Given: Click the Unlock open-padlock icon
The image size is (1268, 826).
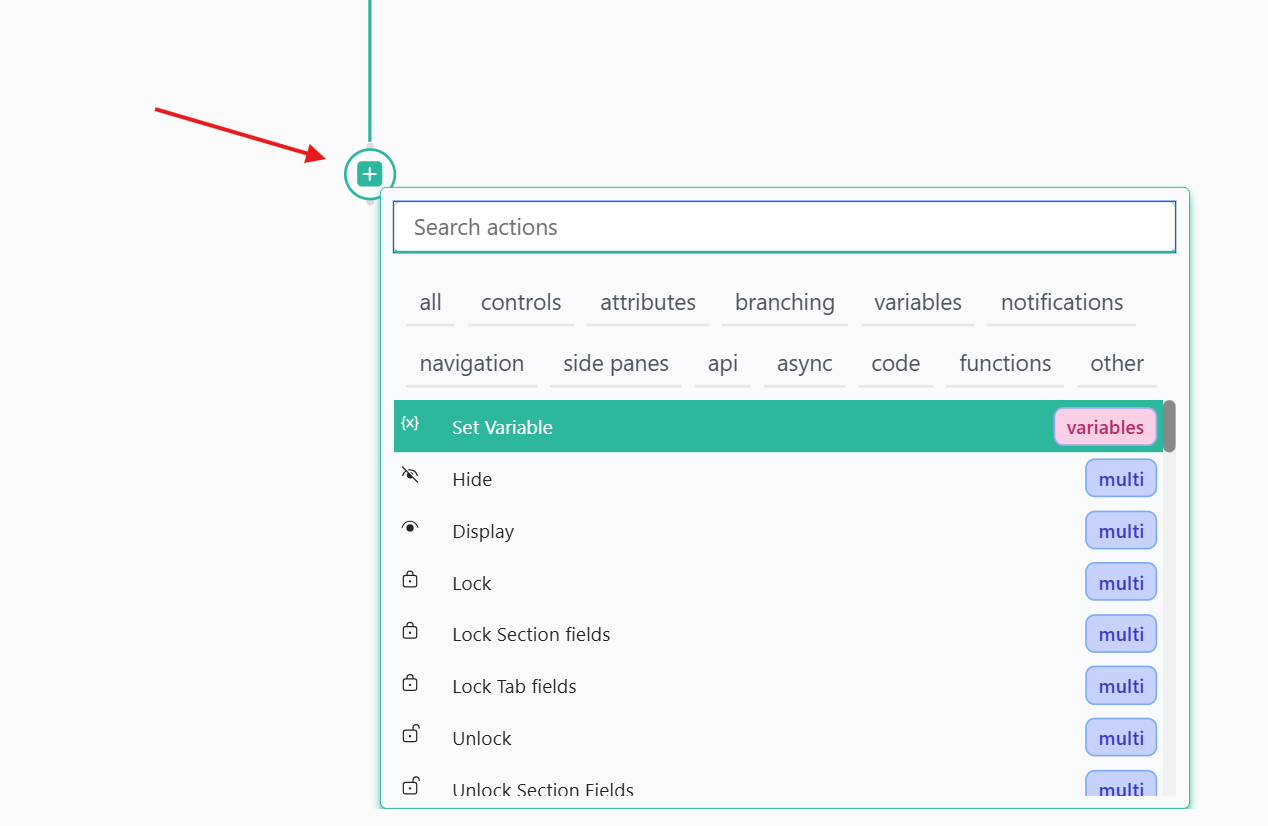Looking at the screenshot, I should coord(410,734).
